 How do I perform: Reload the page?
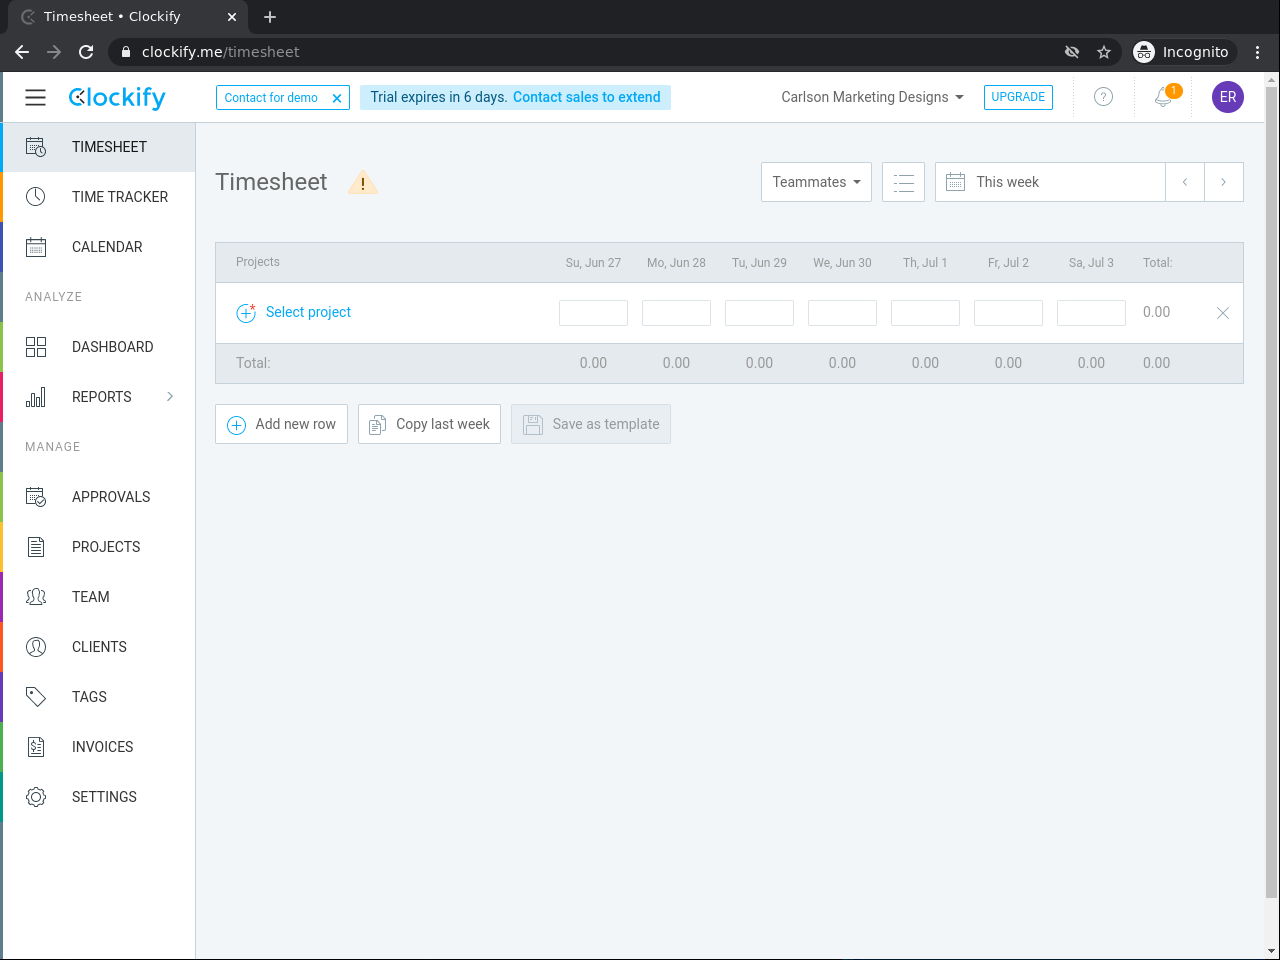[86, 52]
